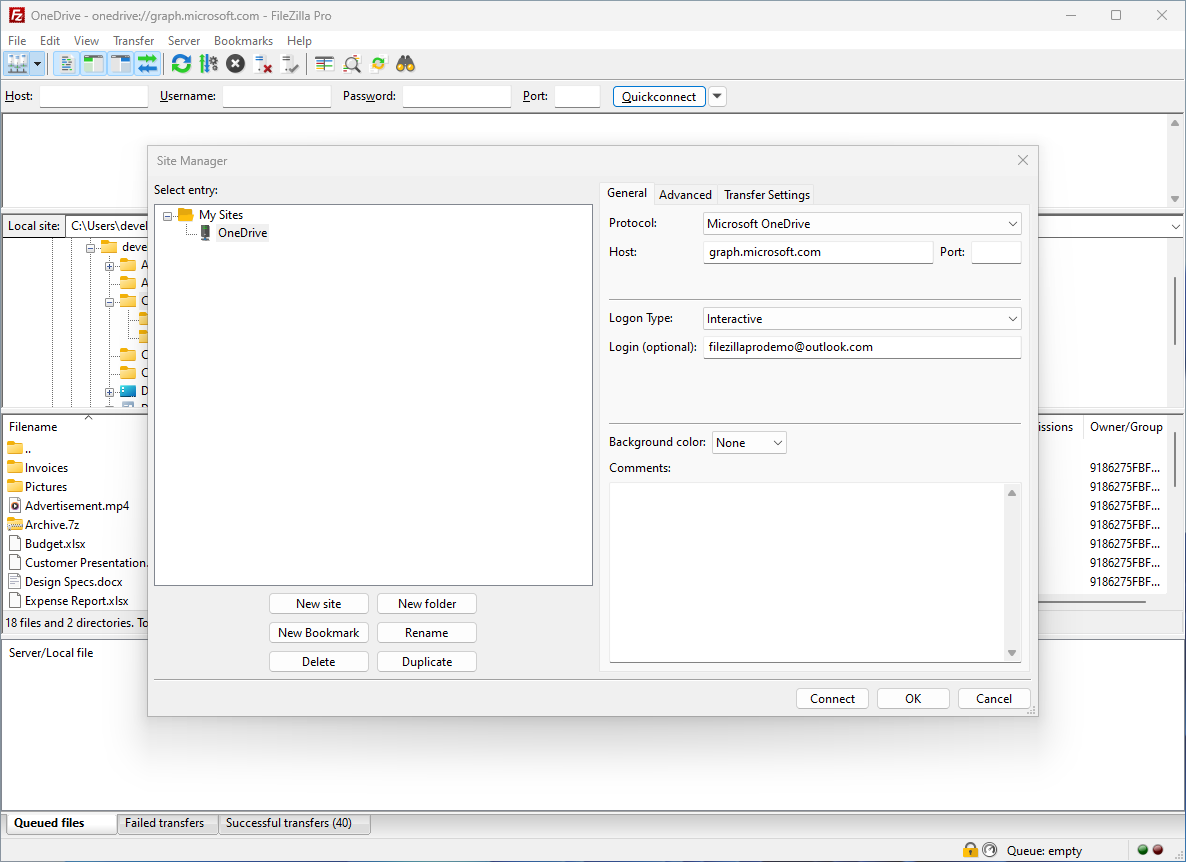Open the Bookmarks menu

(243, 40)
